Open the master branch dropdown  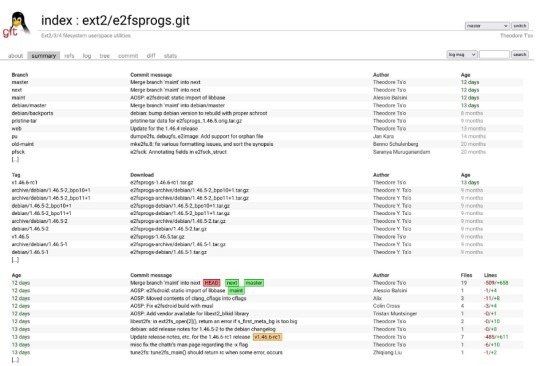click(487, 26)
